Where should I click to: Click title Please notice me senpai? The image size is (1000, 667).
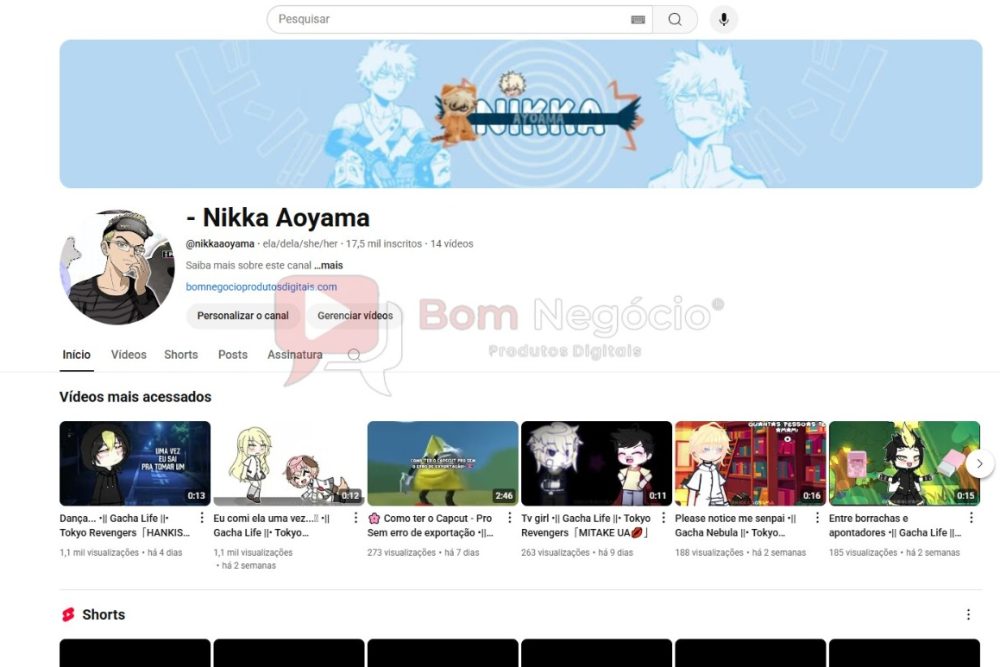coord(736,525)
